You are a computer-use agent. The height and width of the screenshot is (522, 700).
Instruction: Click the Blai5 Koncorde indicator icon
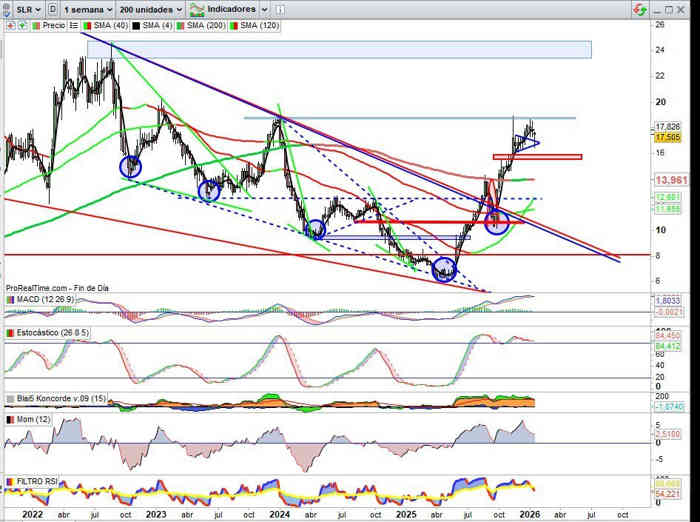(x=10, y=397)
